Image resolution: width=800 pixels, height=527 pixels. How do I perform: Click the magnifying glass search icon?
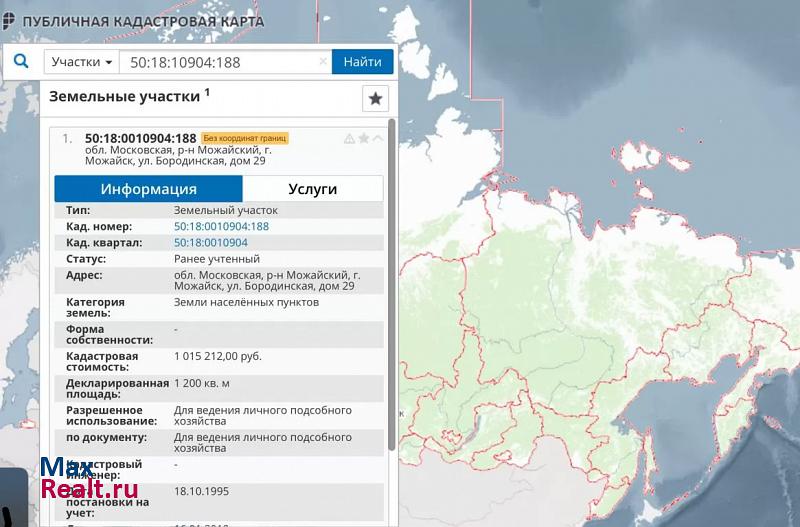pos(21,62)
